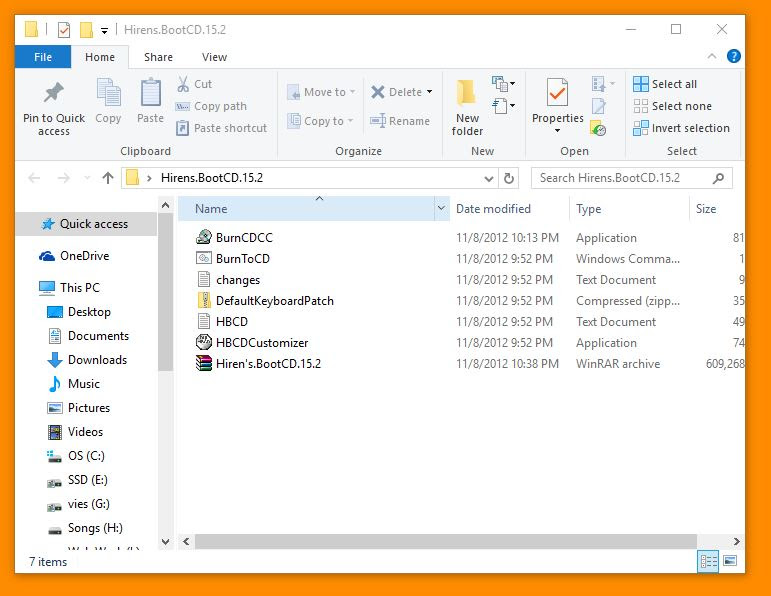Click Copy path in Clipboard group
The image size is (771, 596).
pyautogui.click(x=211, y=106)
